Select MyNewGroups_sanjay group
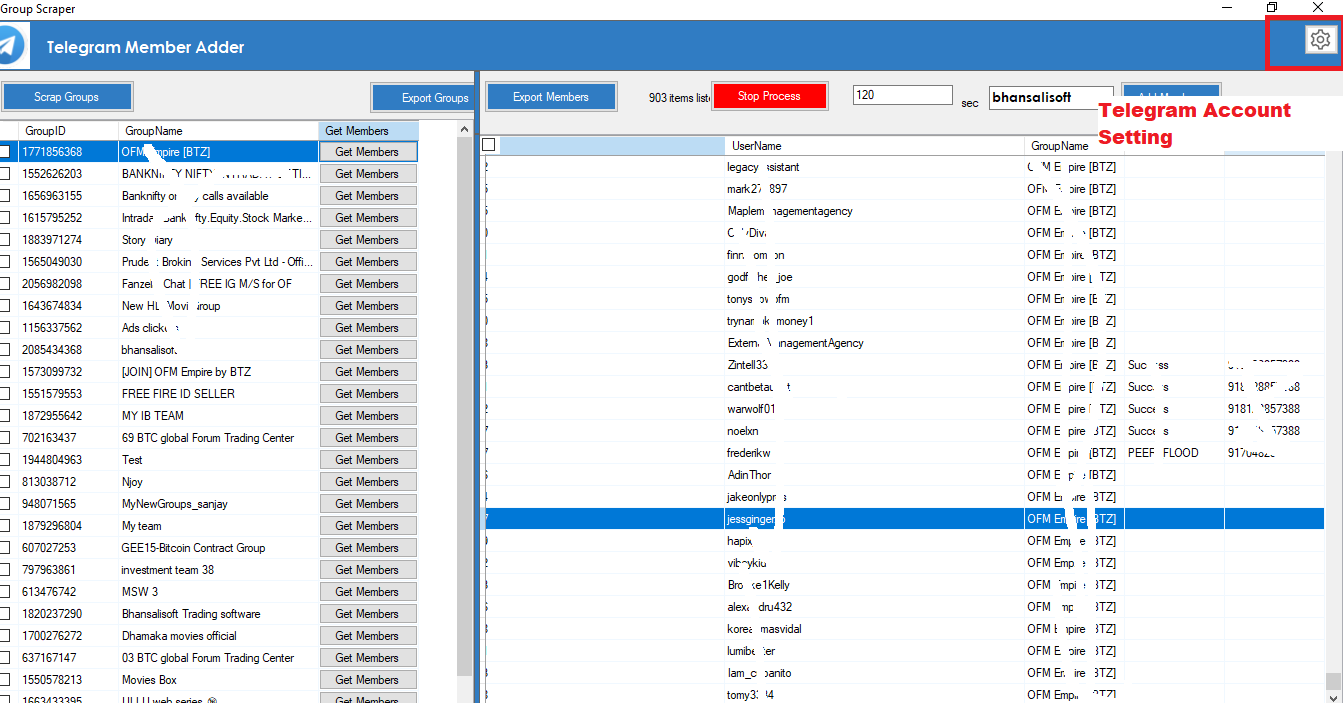1343x703 pixels. coord(175,504)
